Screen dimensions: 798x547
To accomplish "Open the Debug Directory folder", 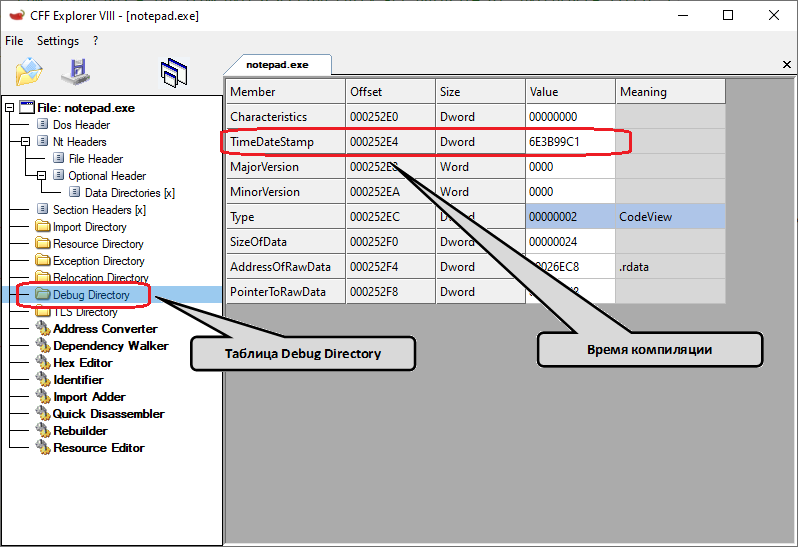I will point(91,295).
